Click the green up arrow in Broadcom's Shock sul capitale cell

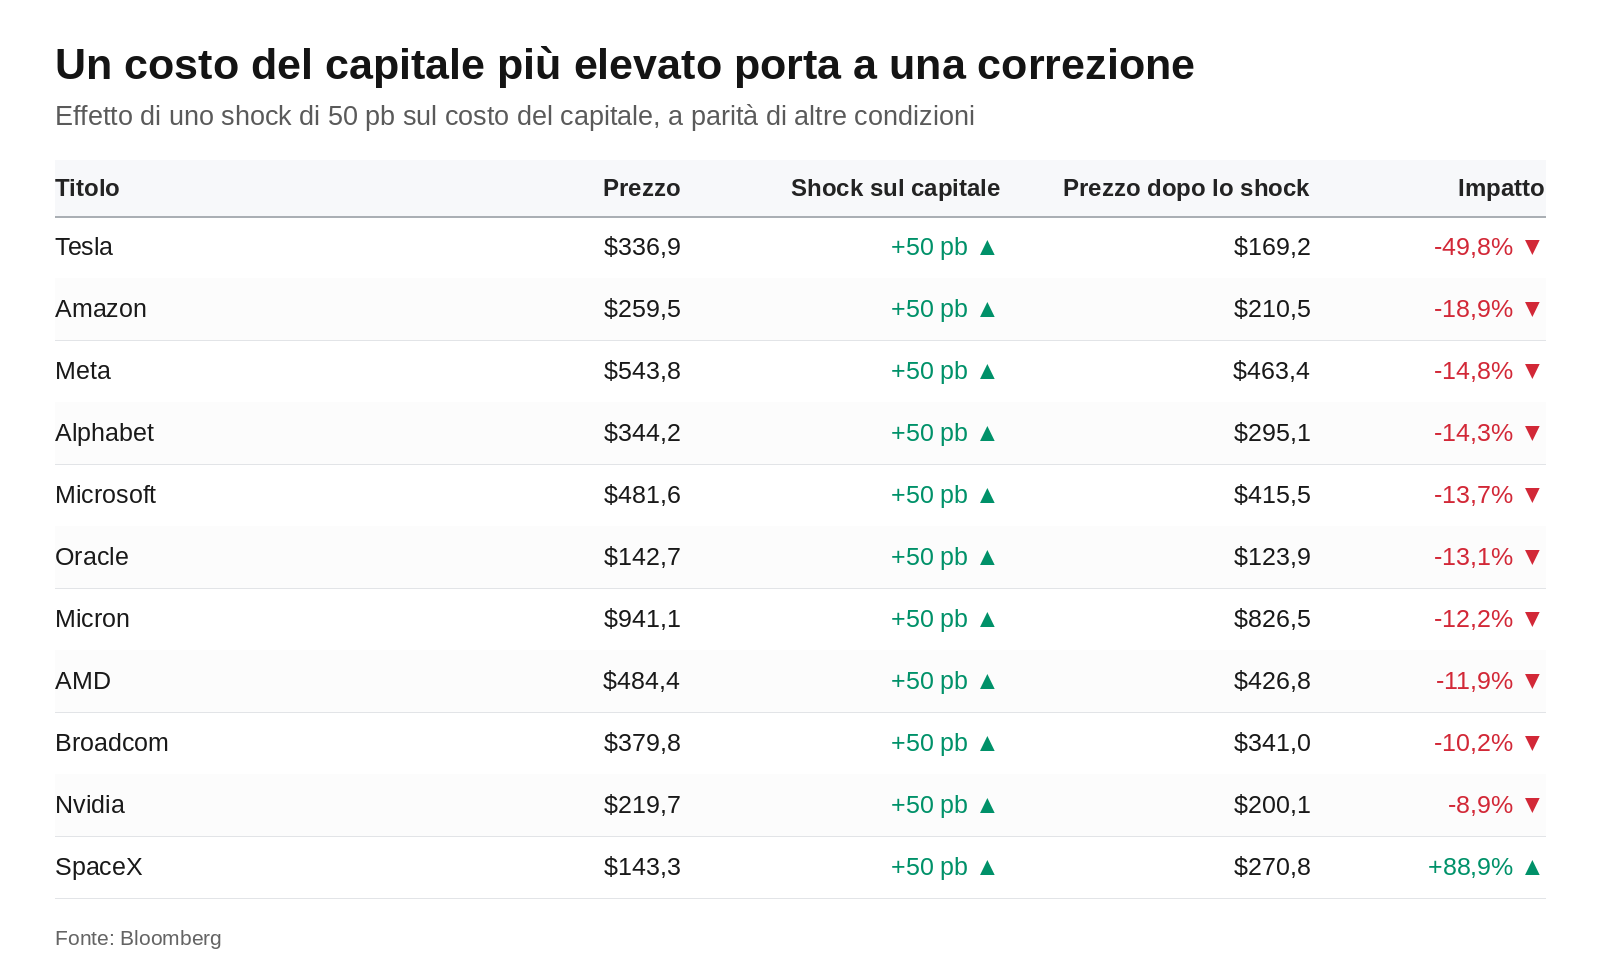click(x=987, y=743)
